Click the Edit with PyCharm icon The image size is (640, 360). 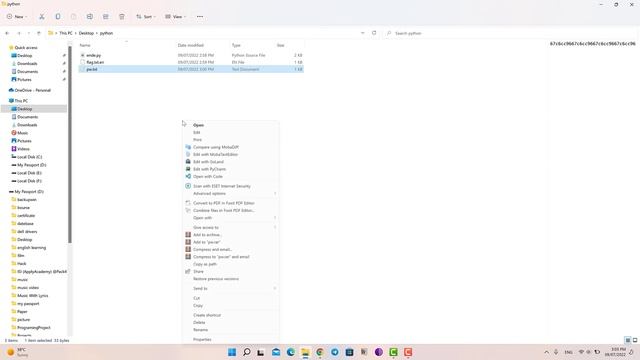(x=188, y=169)
